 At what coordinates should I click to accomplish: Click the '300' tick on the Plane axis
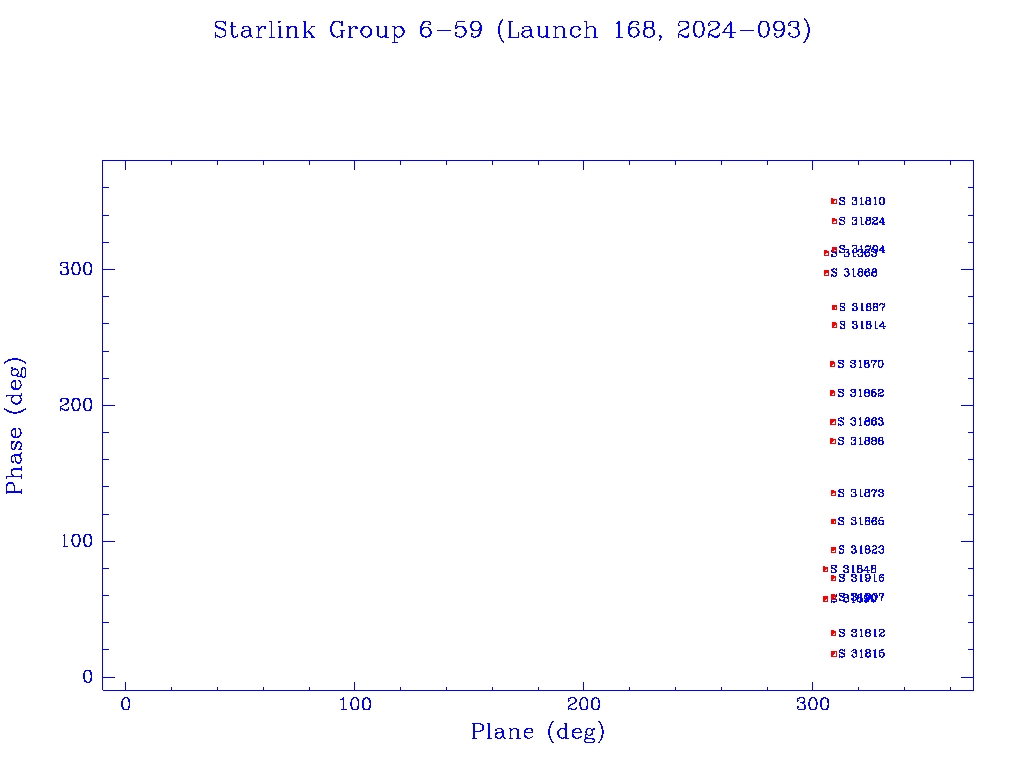click(x=812, y=704)
